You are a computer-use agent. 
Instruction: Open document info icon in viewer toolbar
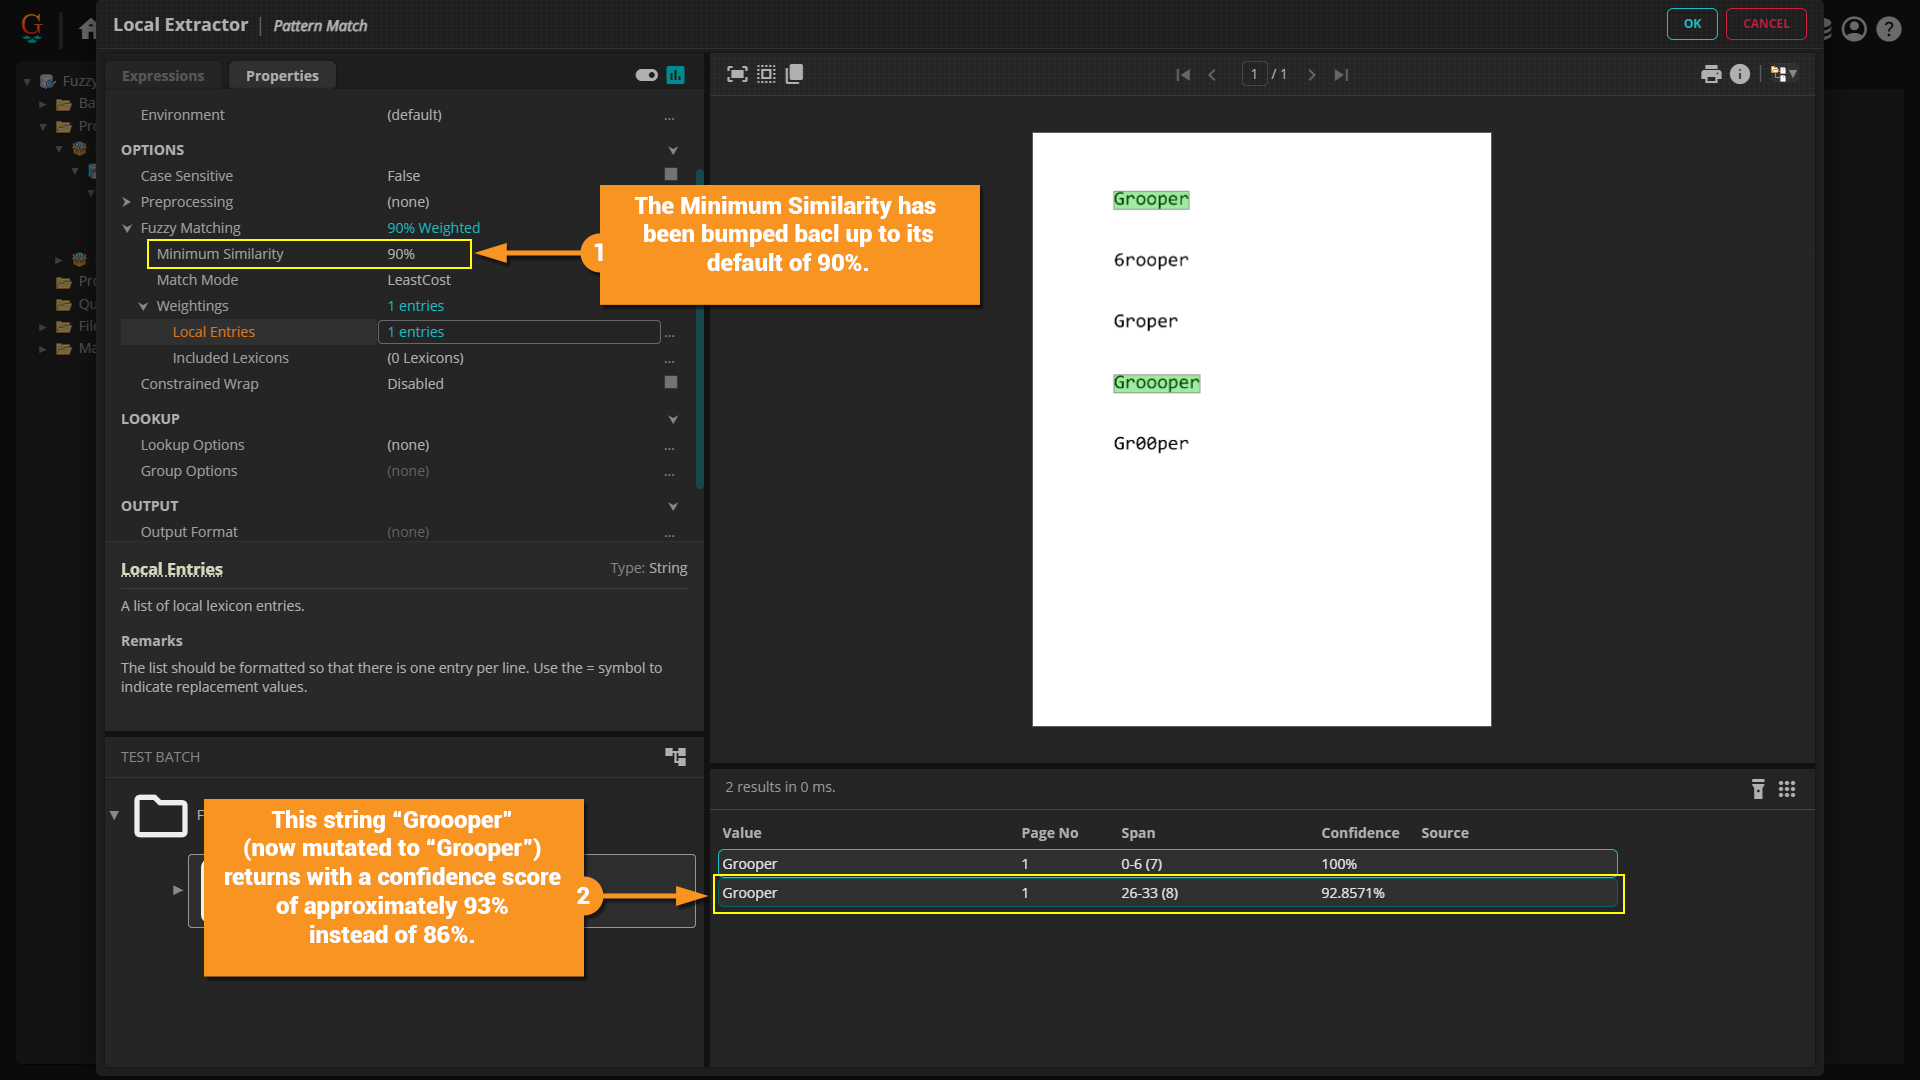[1740, 74]
